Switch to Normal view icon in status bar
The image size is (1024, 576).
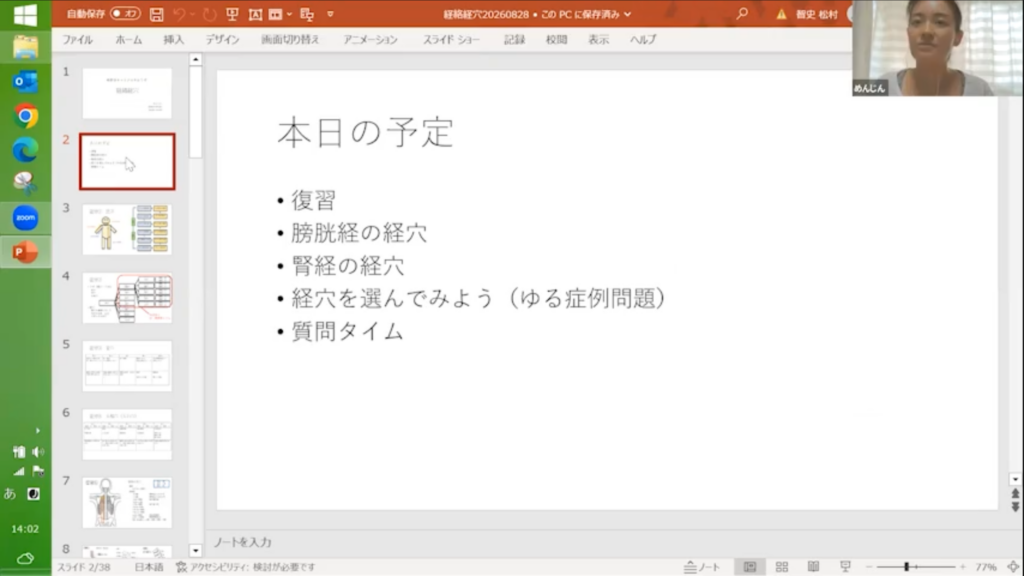[x=750, y=567]
